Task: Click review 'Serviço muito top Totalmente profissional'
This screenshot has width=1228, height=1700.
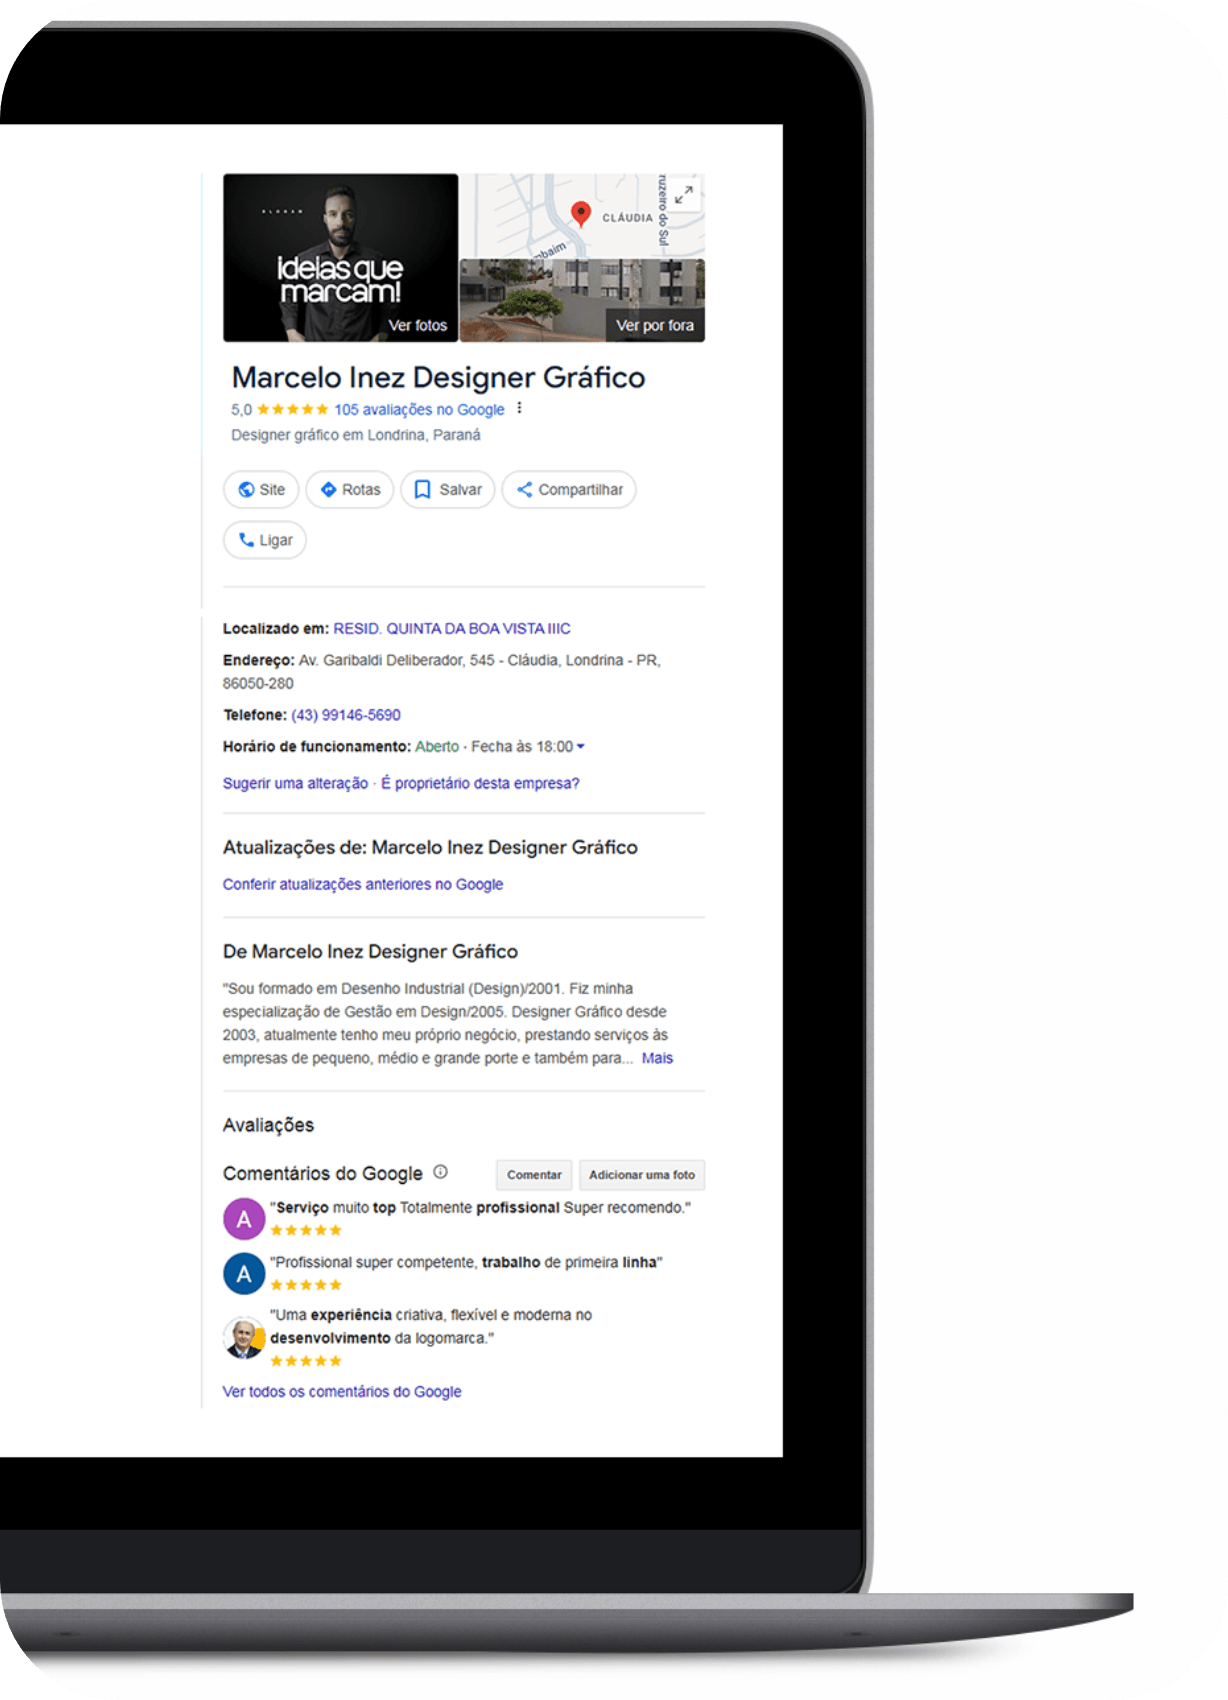Action: [480, 1208]
